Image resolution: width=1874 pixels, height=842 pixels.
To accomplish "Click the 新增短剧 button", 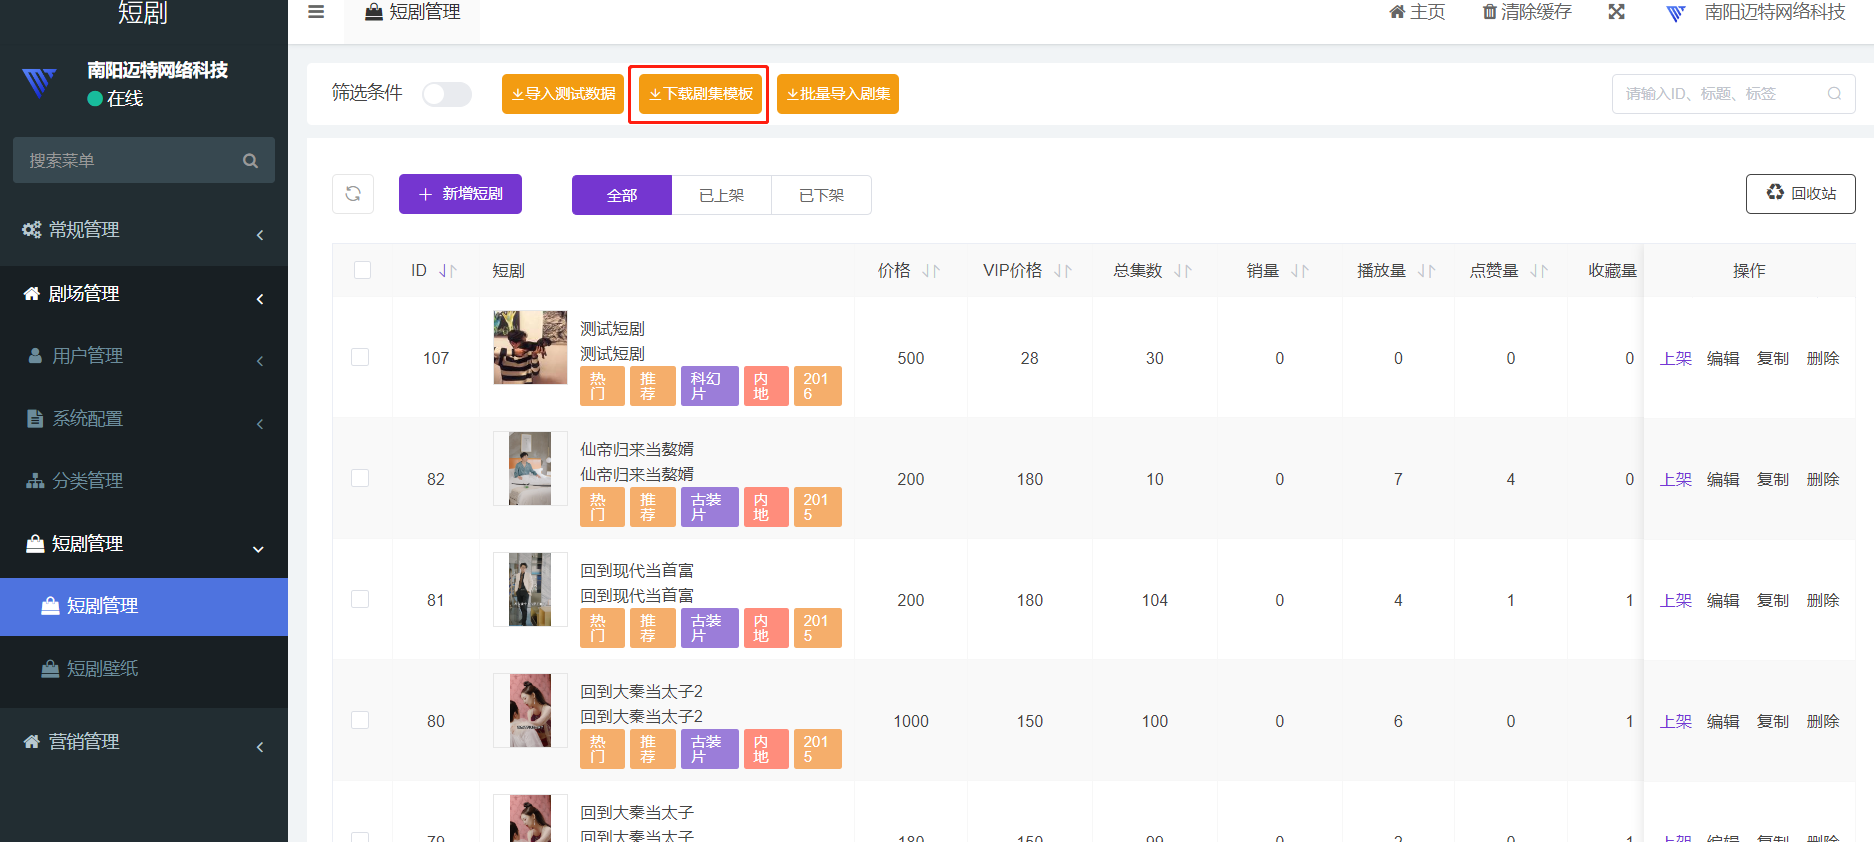I will pyautogui.click(x=460, y=194).
